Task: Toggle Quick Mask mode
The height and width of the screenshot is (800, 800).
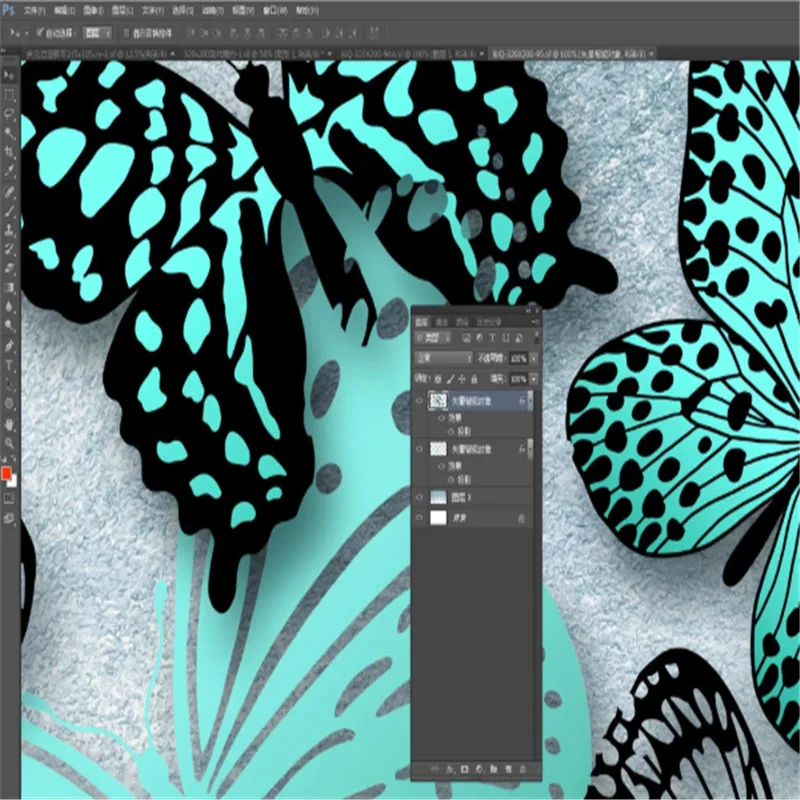Action: 9,498
